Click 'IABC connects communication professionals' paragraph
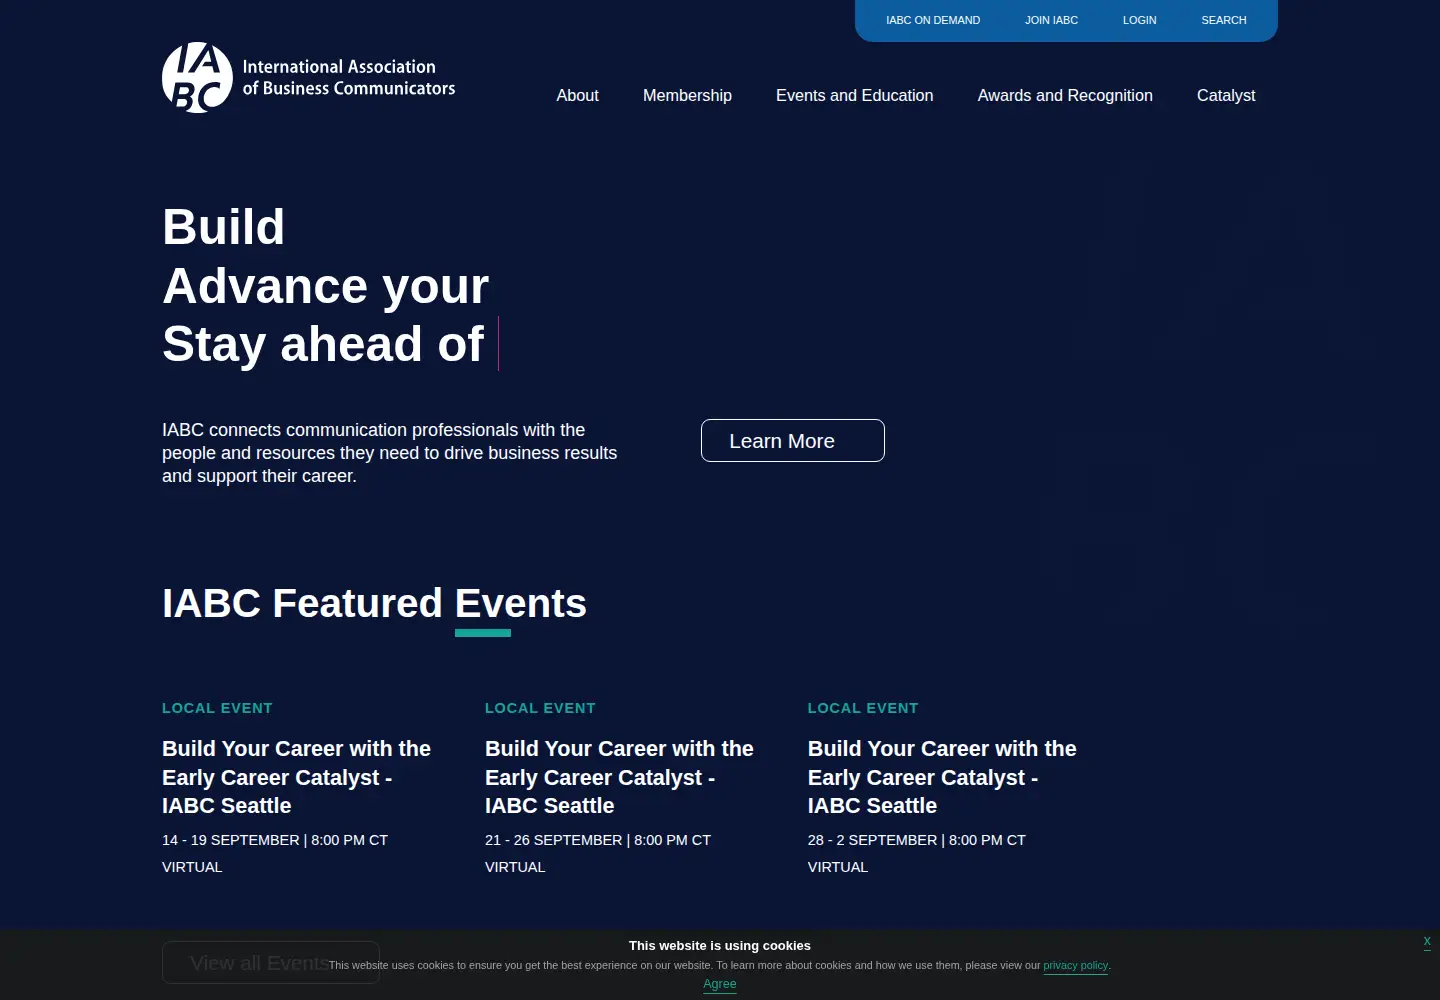The width and height of the screenshot is (1440, 1000). 390,453
